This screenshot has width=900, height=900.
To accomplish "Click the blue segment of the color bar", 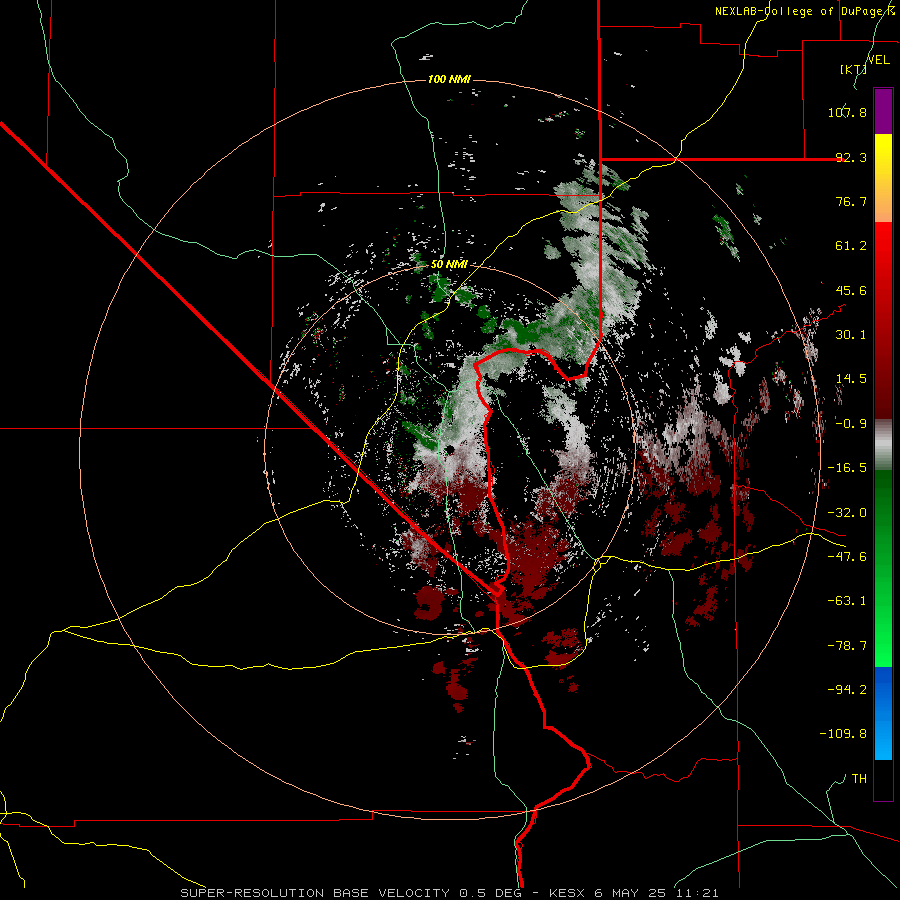I will pos(883,713).
